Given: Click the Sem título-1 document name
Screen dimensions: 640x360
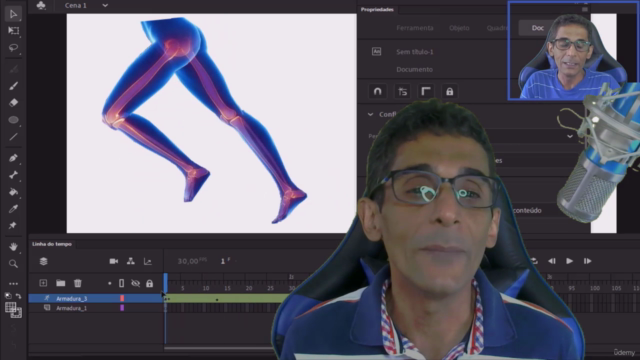Looking at the screenshot, I should [x=415, y=52].
